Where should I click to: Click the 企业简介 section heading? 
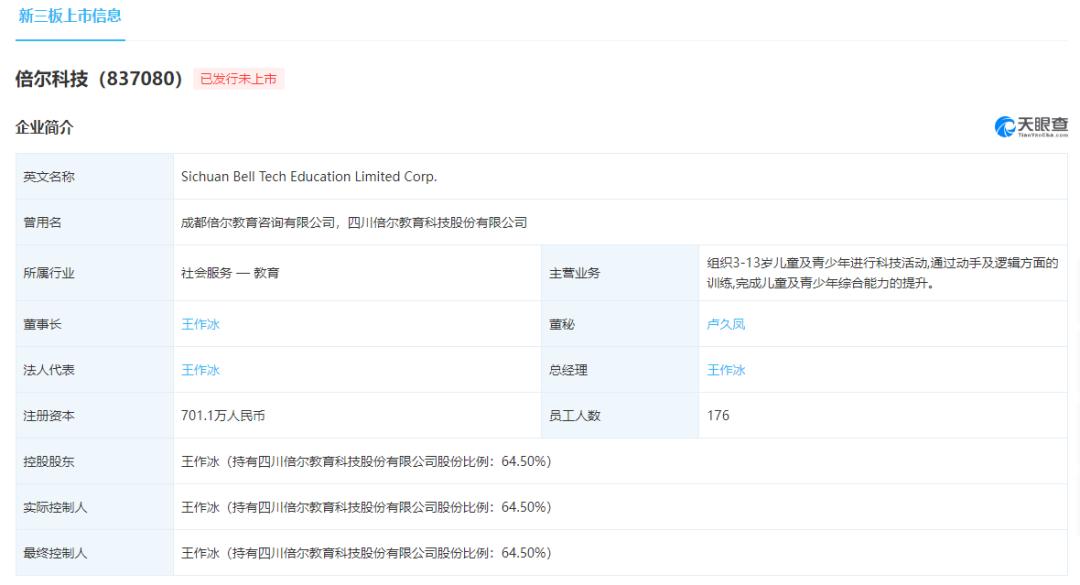pos(44,127)
